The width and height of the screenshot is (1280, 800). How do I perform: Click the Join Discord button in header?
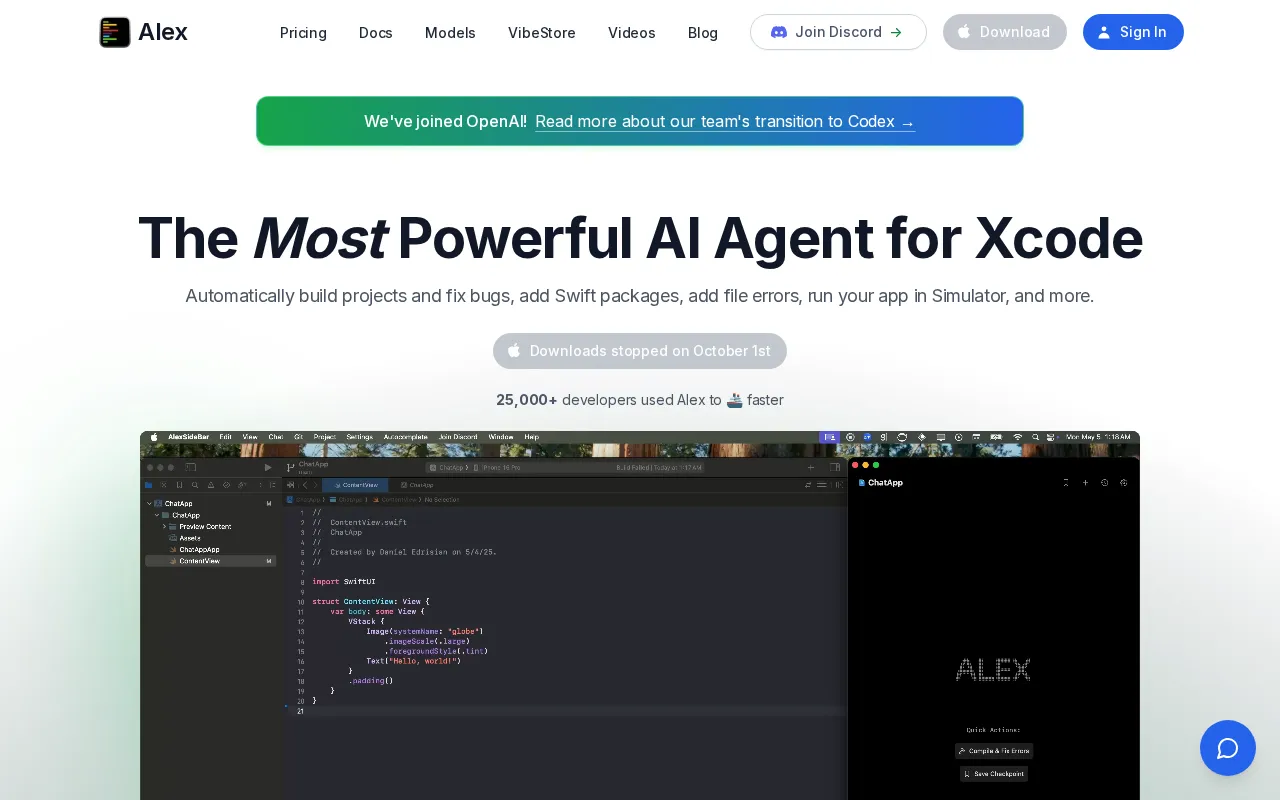click(x=838, y=32)
